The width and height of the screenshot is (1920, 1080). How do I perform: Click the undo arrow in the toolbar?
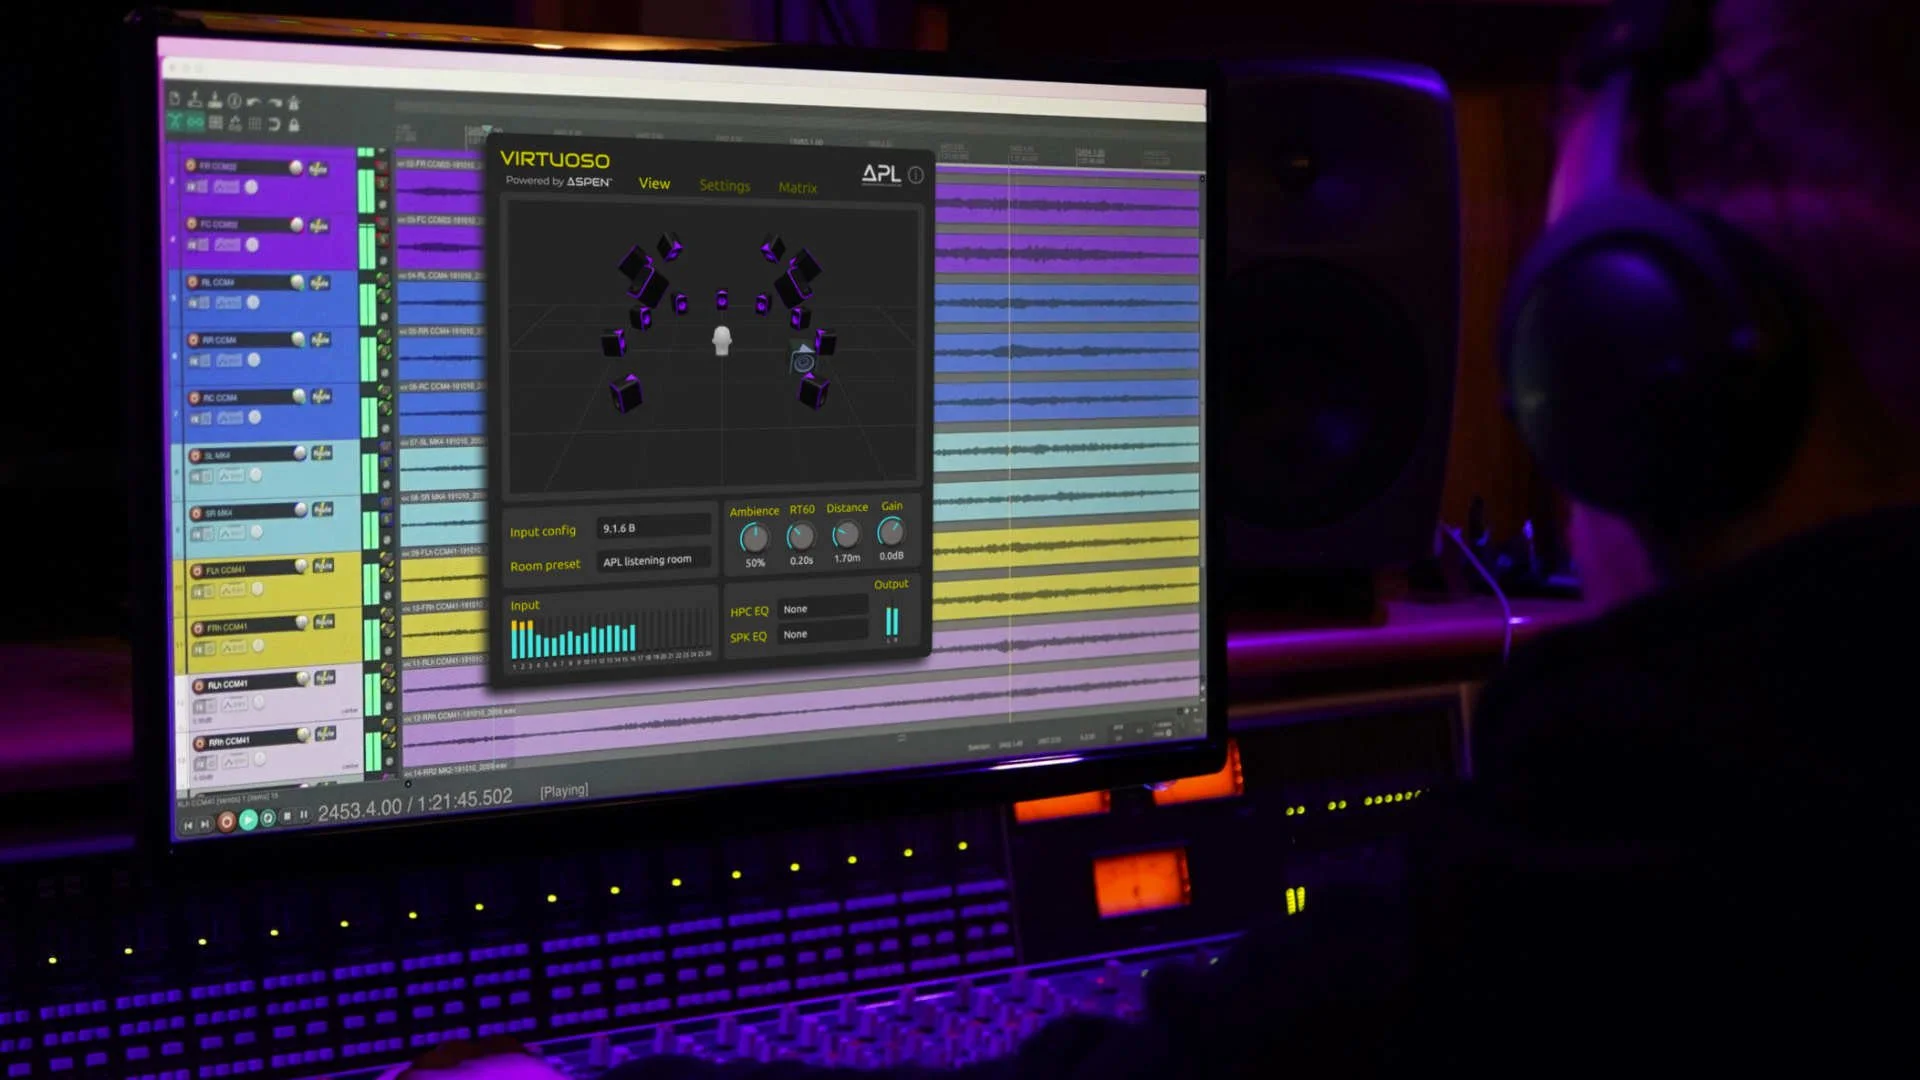254,101
